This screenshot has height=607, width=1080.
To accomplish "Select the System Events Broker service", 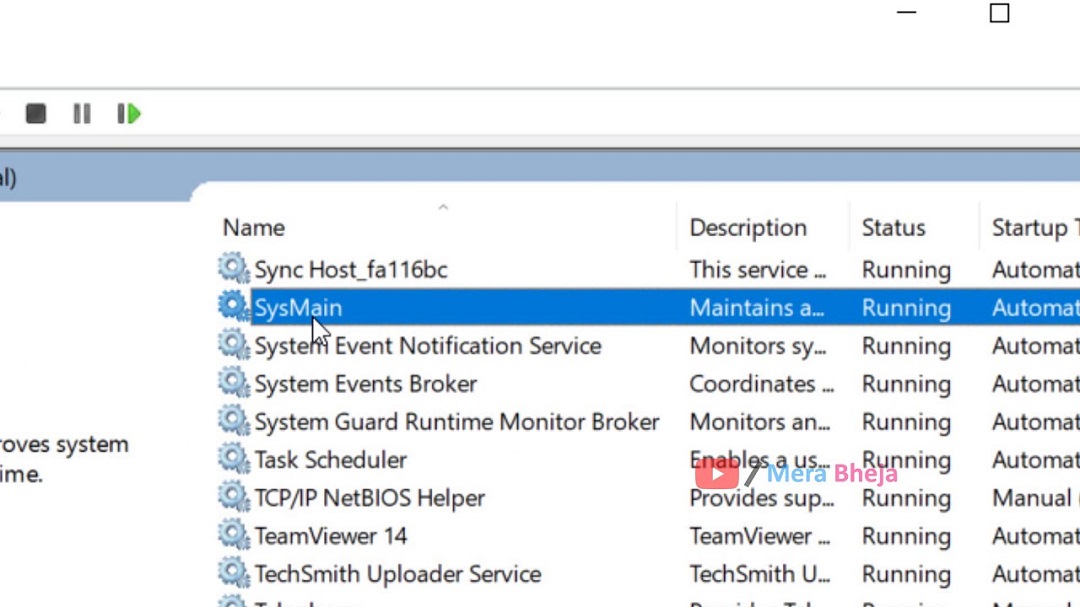I will [x=365, y=384].
